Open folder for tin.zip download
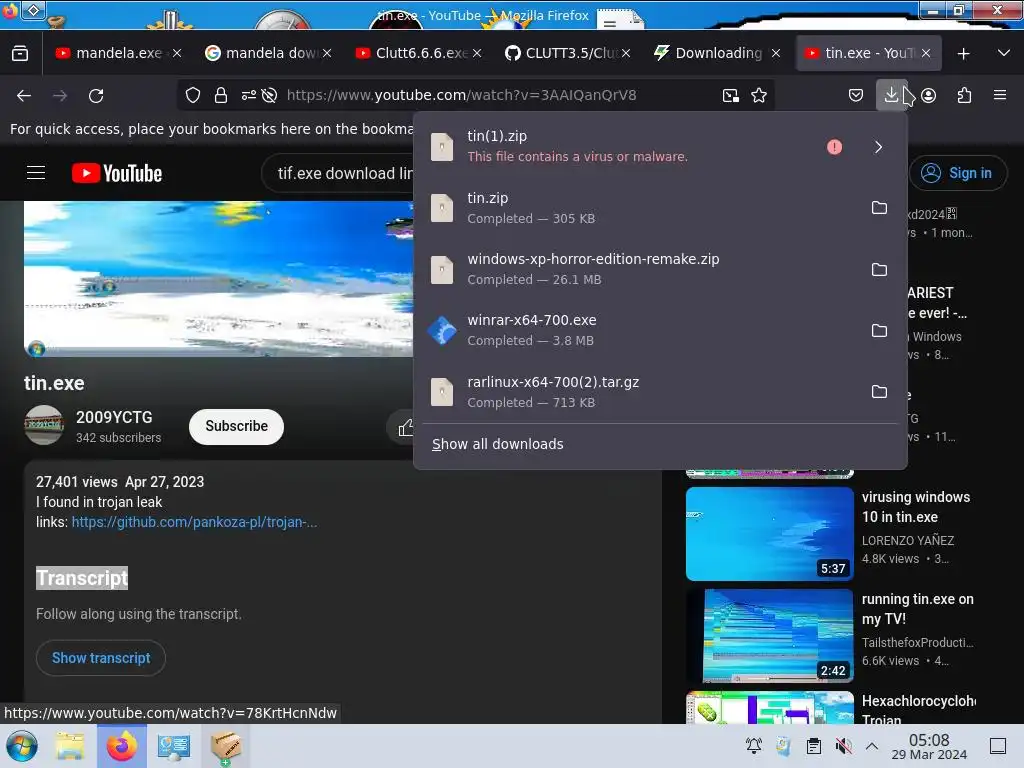 [x=879, y=208]
